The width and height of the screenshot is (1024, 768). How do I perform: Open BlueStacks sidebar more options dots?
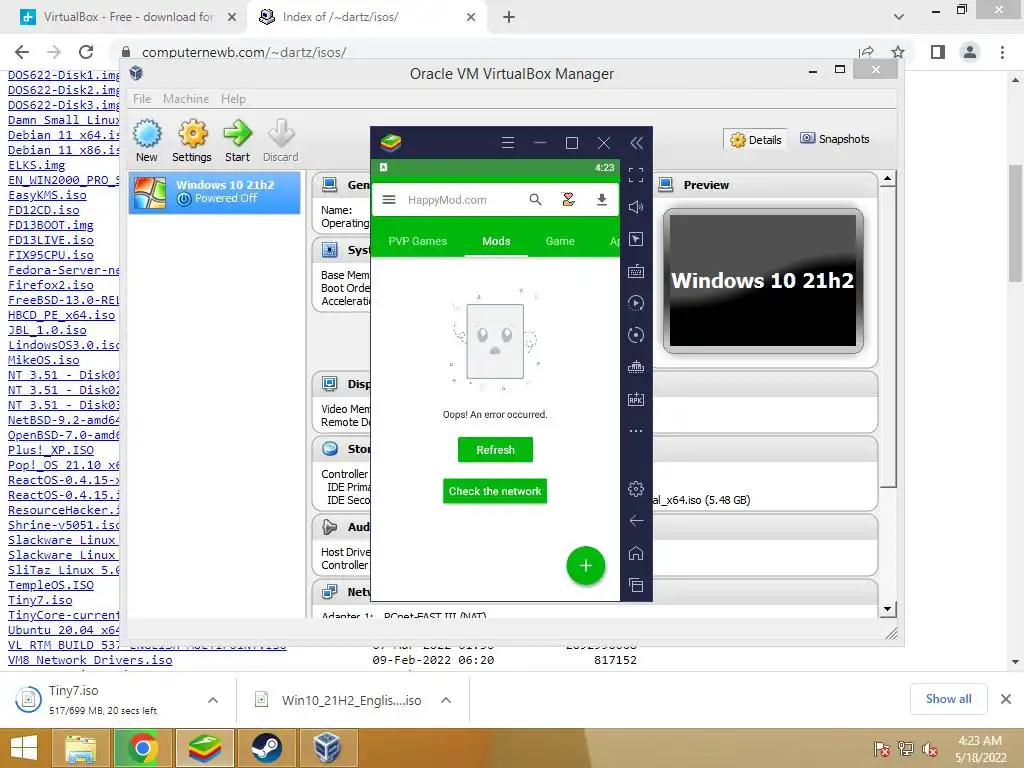[636, 431]
